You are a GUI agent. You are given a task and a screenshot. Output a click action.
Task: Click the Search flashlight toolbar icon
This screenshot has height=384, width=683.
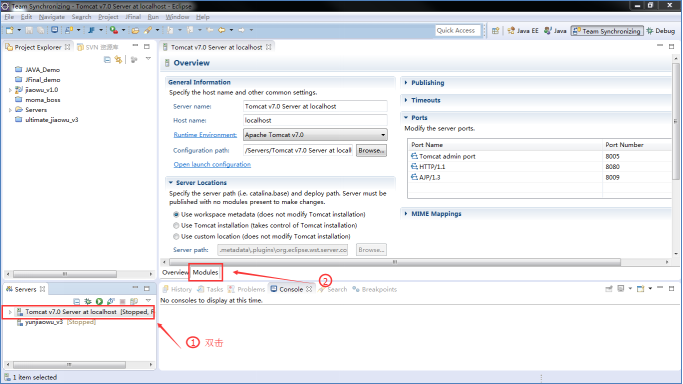148,30
